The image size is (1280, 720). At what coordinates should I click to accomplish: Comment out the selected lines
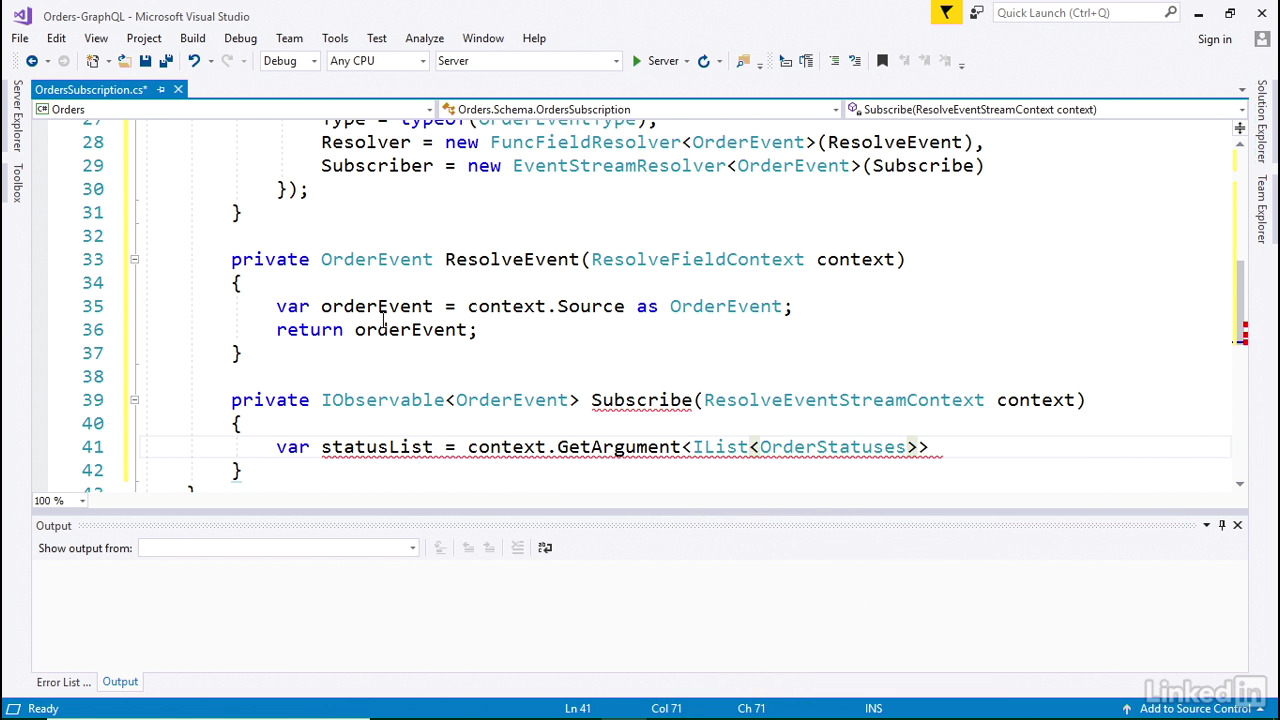[x=834, y=61]
